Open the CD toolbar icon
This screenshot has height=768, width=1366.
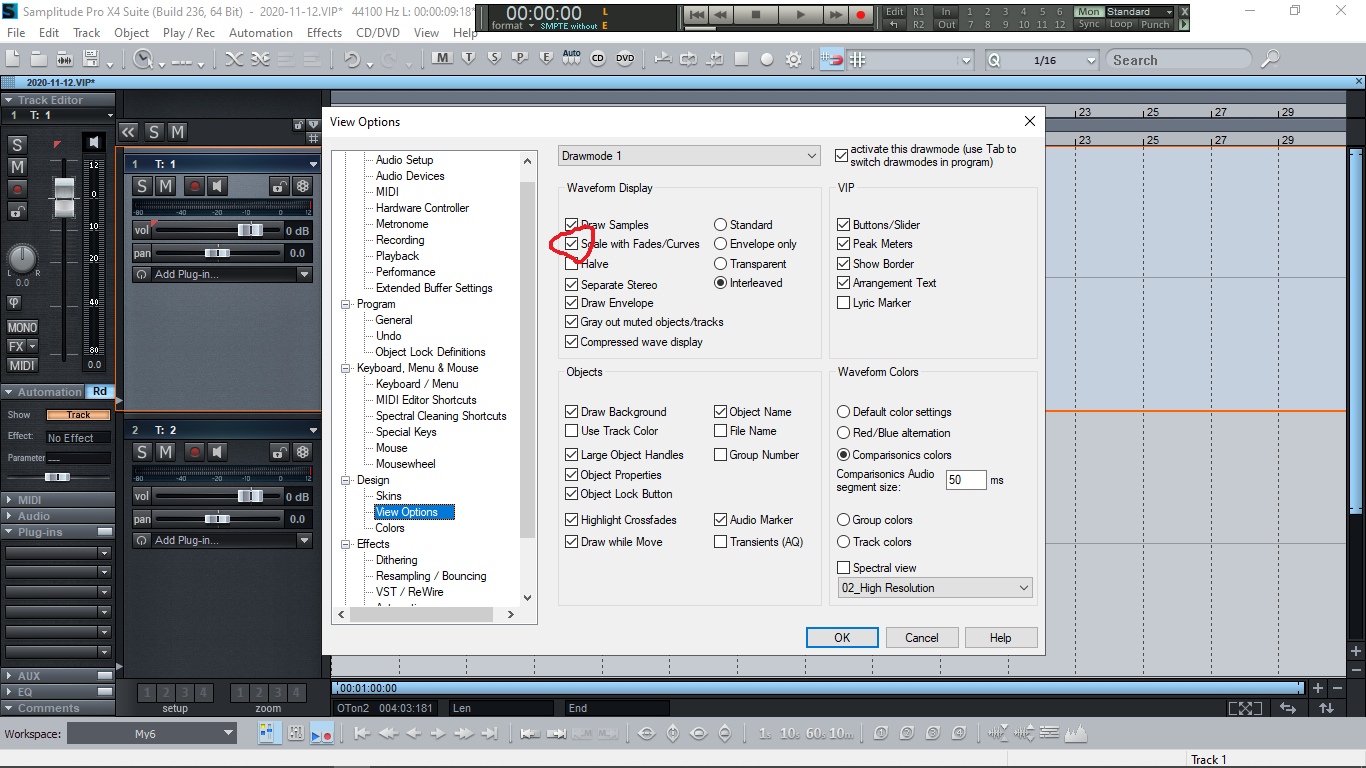[x=598, y=59]
